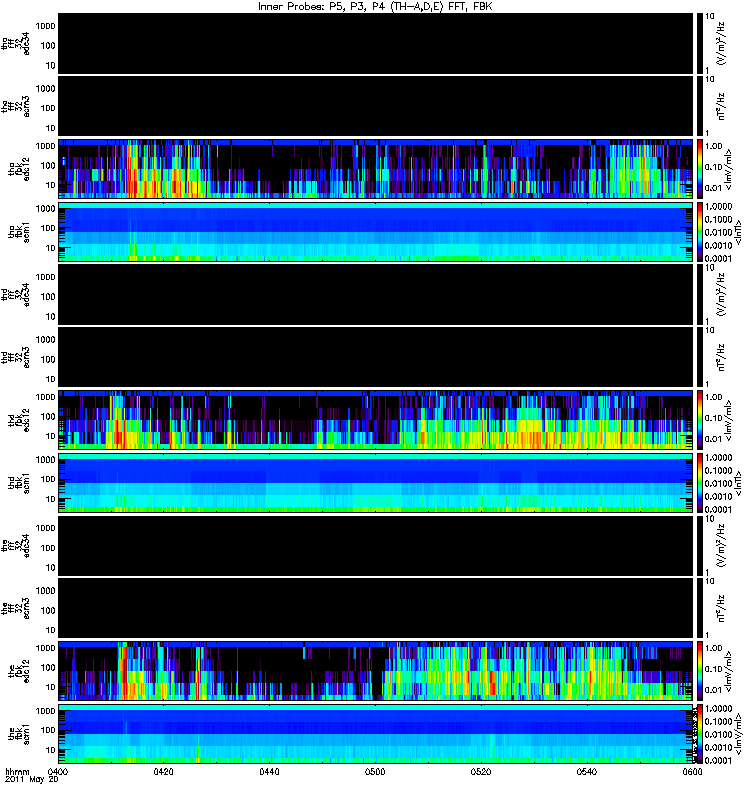
Task: Click the <|mV/m|> units label beside the edc12
Action: (729, 671)
